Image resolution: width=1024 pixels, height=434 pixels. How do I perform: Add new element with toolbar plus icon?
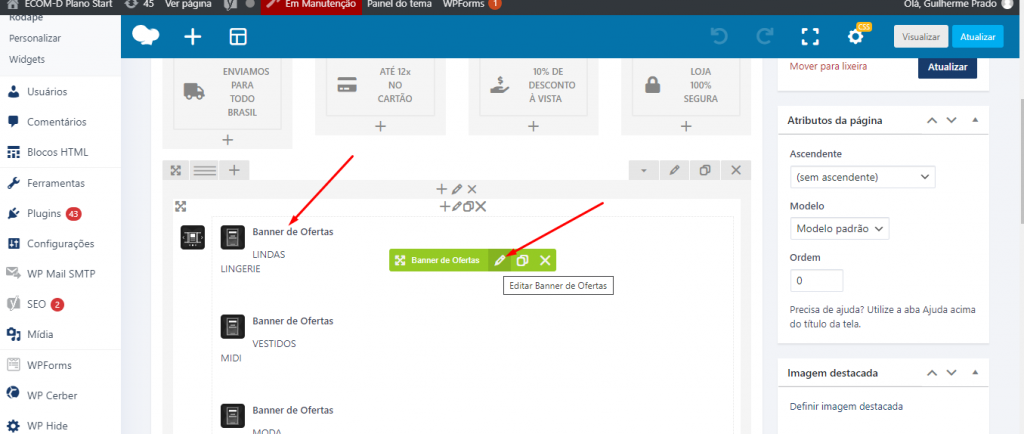192,37
